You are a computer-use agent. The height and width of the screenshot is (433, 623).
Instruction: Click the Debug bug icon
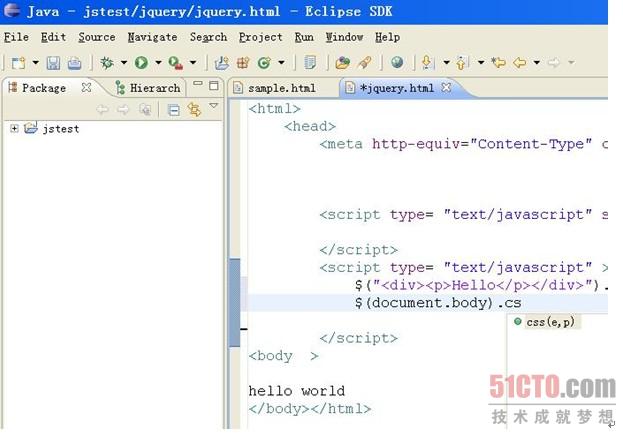coord(107,62)
